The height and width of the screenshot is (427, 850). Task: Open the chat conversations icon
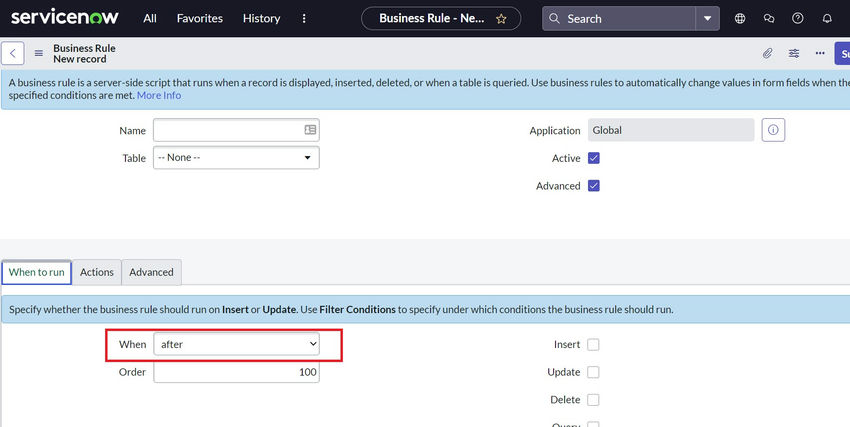tap(769, 18)
